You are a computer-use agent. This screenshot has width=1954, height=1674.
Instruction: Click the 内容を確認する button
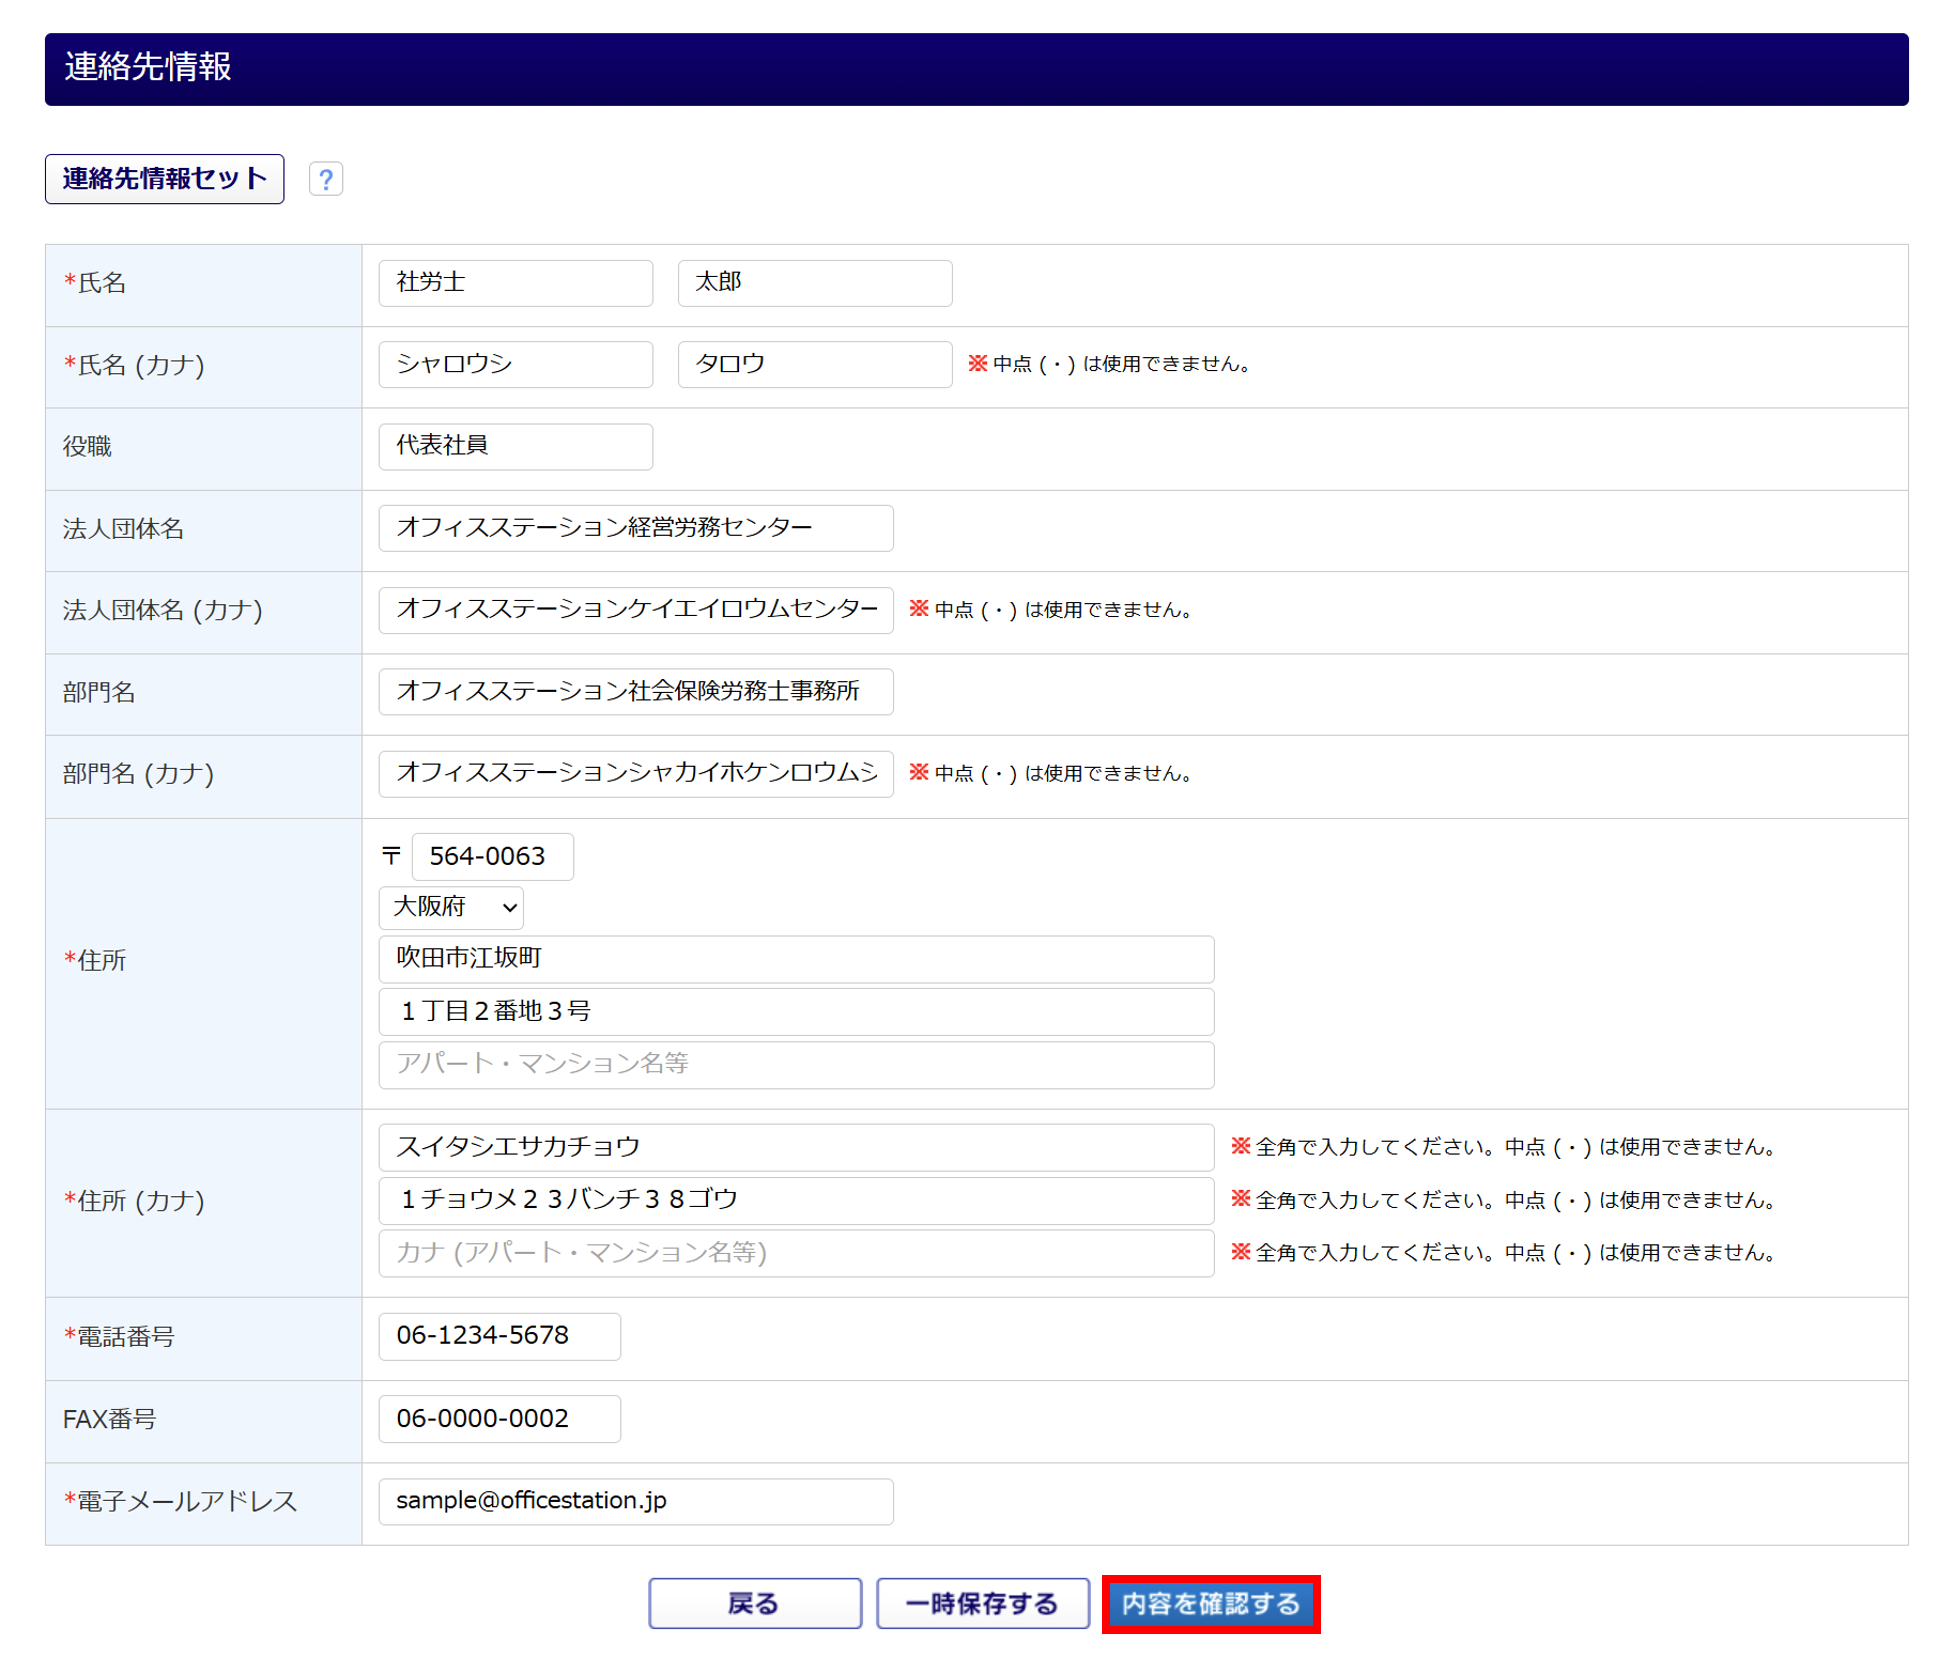(x=1210, y=1604)
